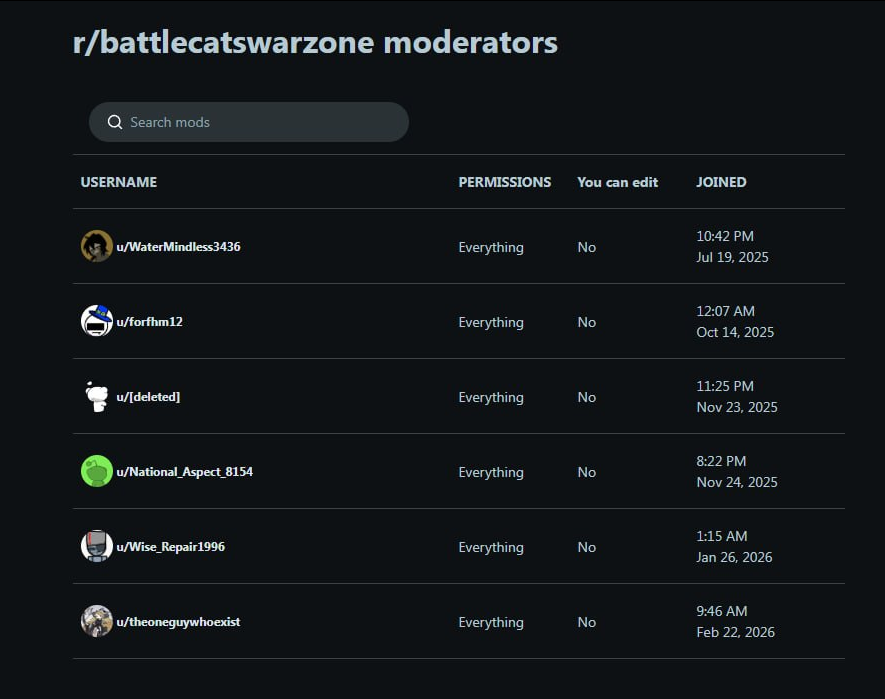Click the Oct 14, 2025 joined date
Image resolution: width=885 pixels, height=699 pixels.
click(x=735, y=333)
